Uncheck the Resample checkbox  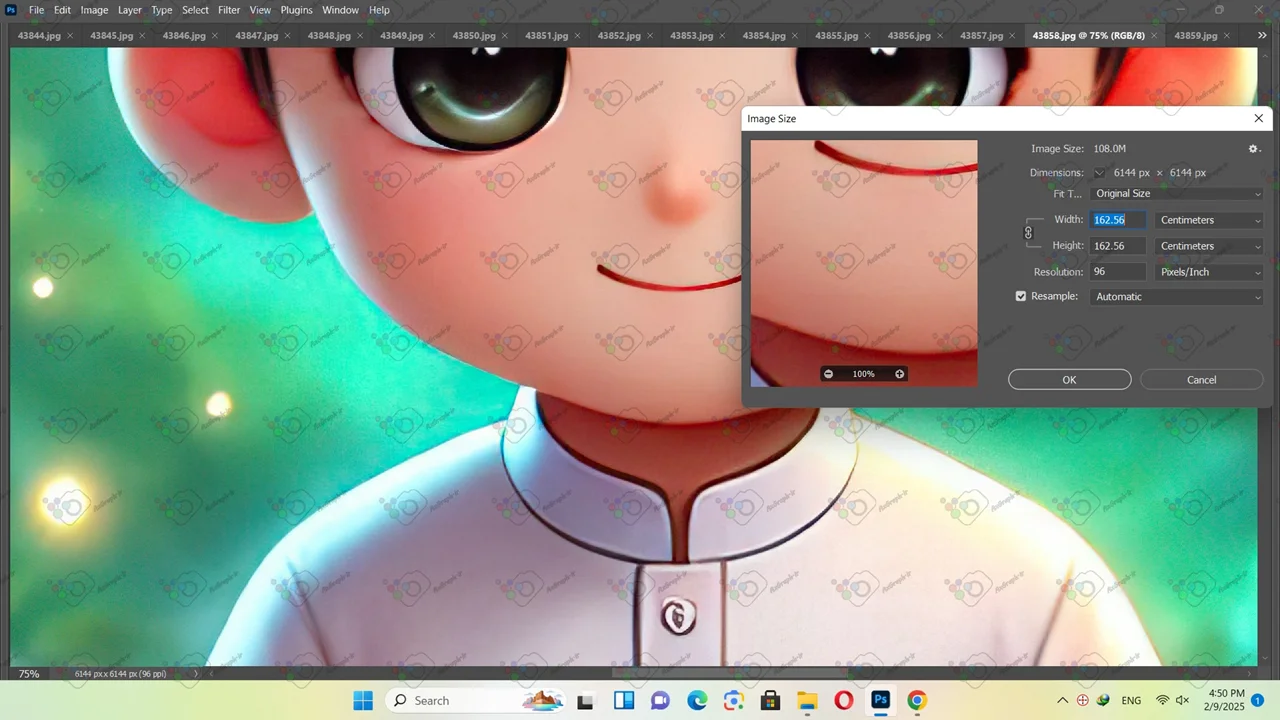click(x=1021, y=297)
